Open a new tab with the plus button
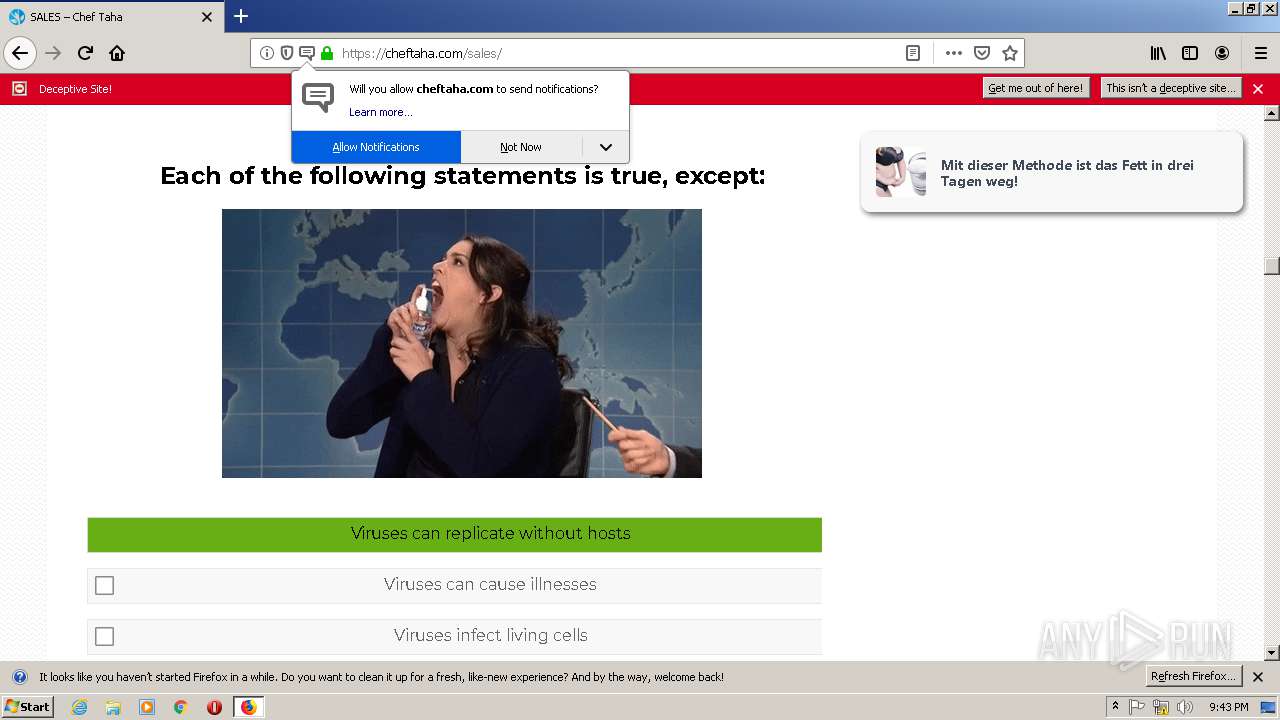This screenshot has height=720, width=1280. click(241, 16)
